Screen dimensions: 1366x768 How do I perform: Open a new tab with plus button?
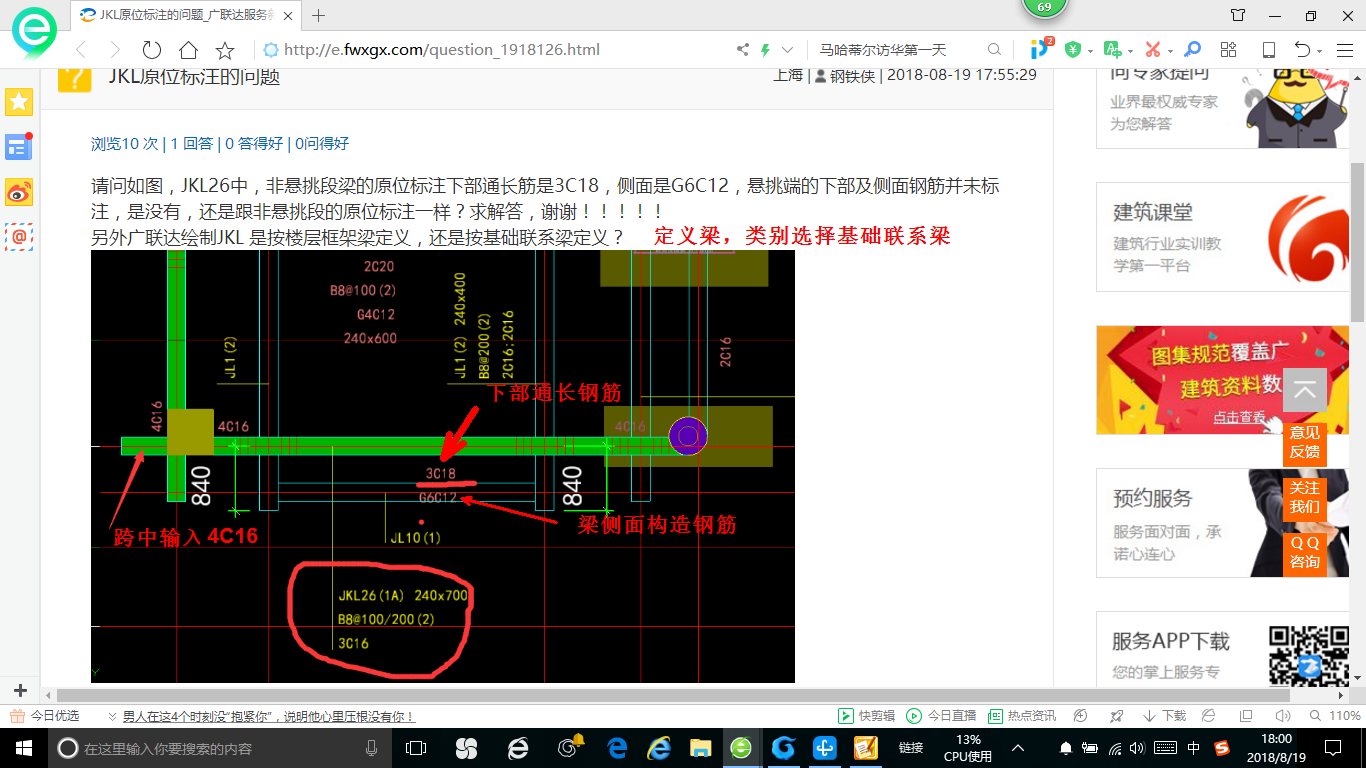(x=319, y=15)
